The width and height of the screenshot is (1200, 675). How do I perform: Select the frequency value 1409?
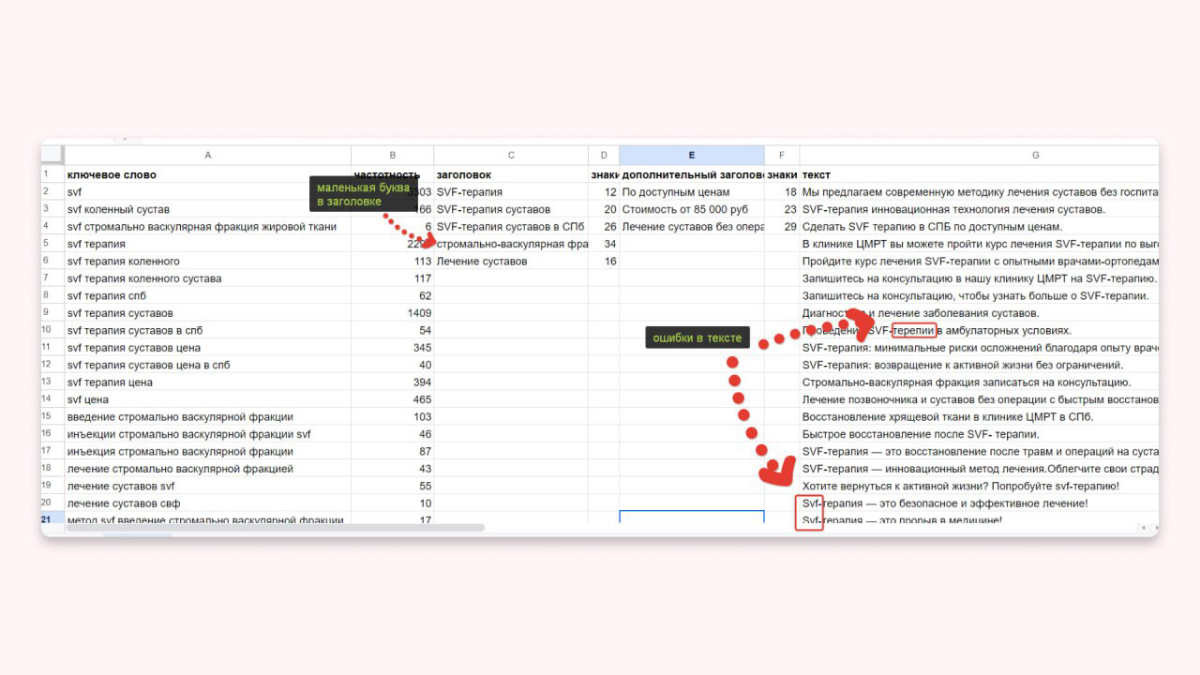coord(392,313)
